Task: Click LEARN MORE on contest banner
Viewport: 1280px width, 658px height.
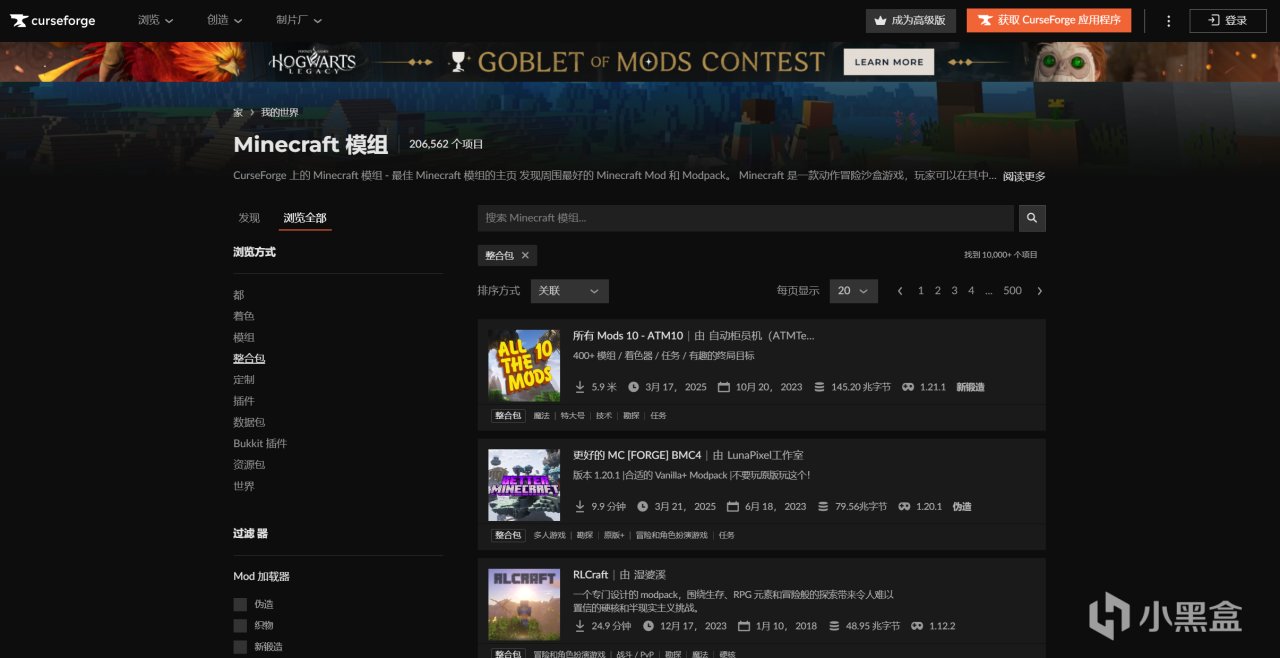Action: point(889,62)
